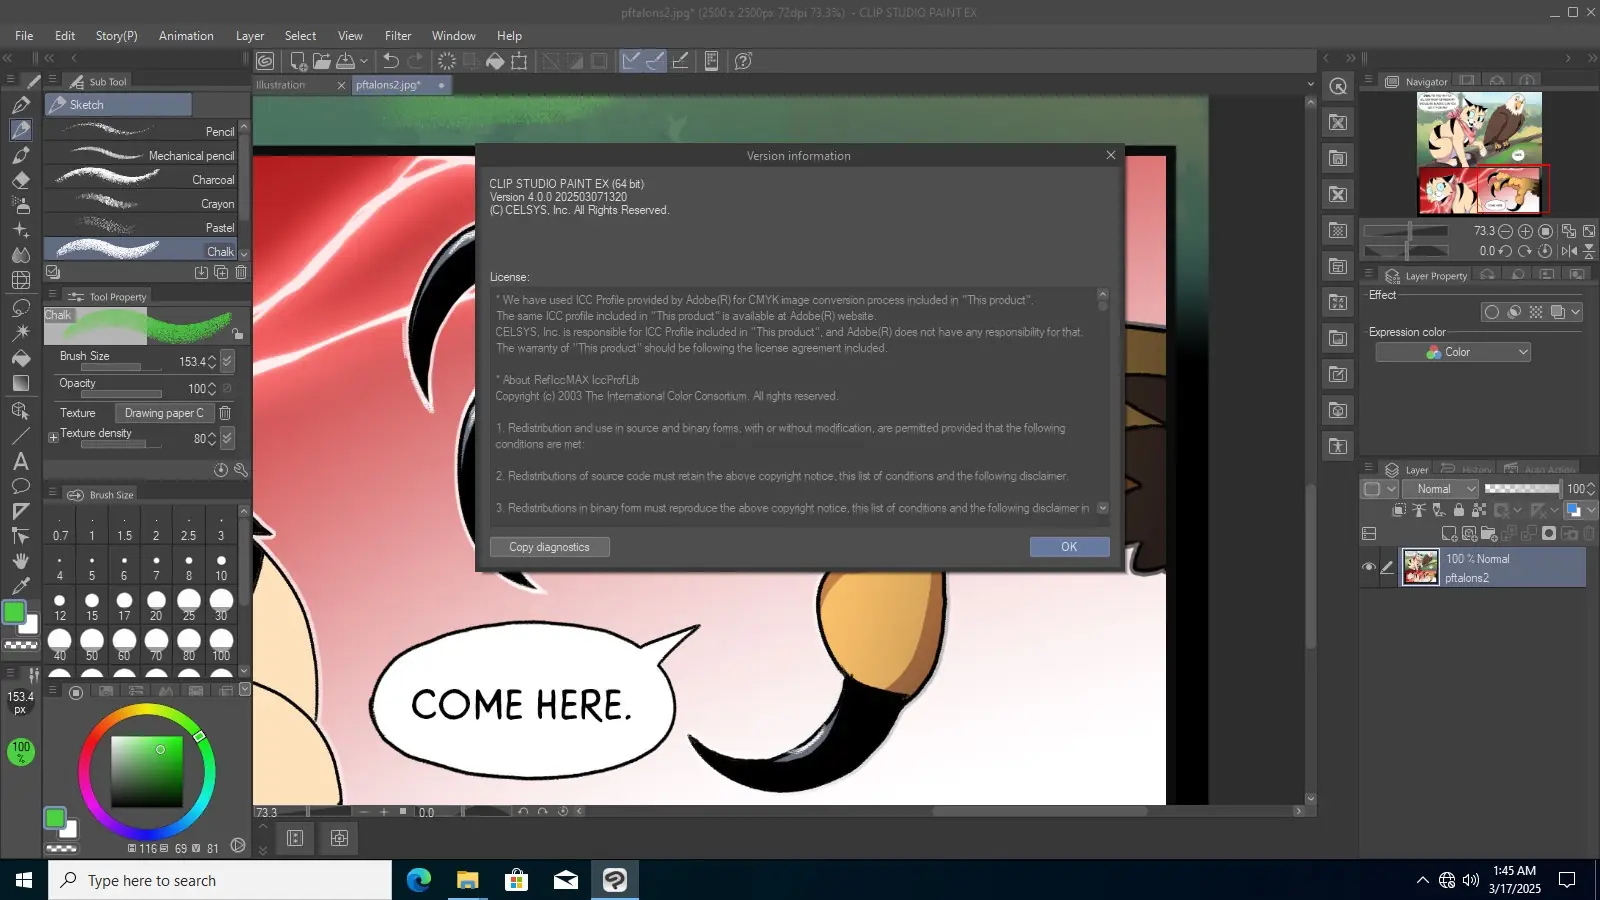Expand the Texture density plus expander
Image resolution: width=1600 pixels, height=900 pixels.
53,437
